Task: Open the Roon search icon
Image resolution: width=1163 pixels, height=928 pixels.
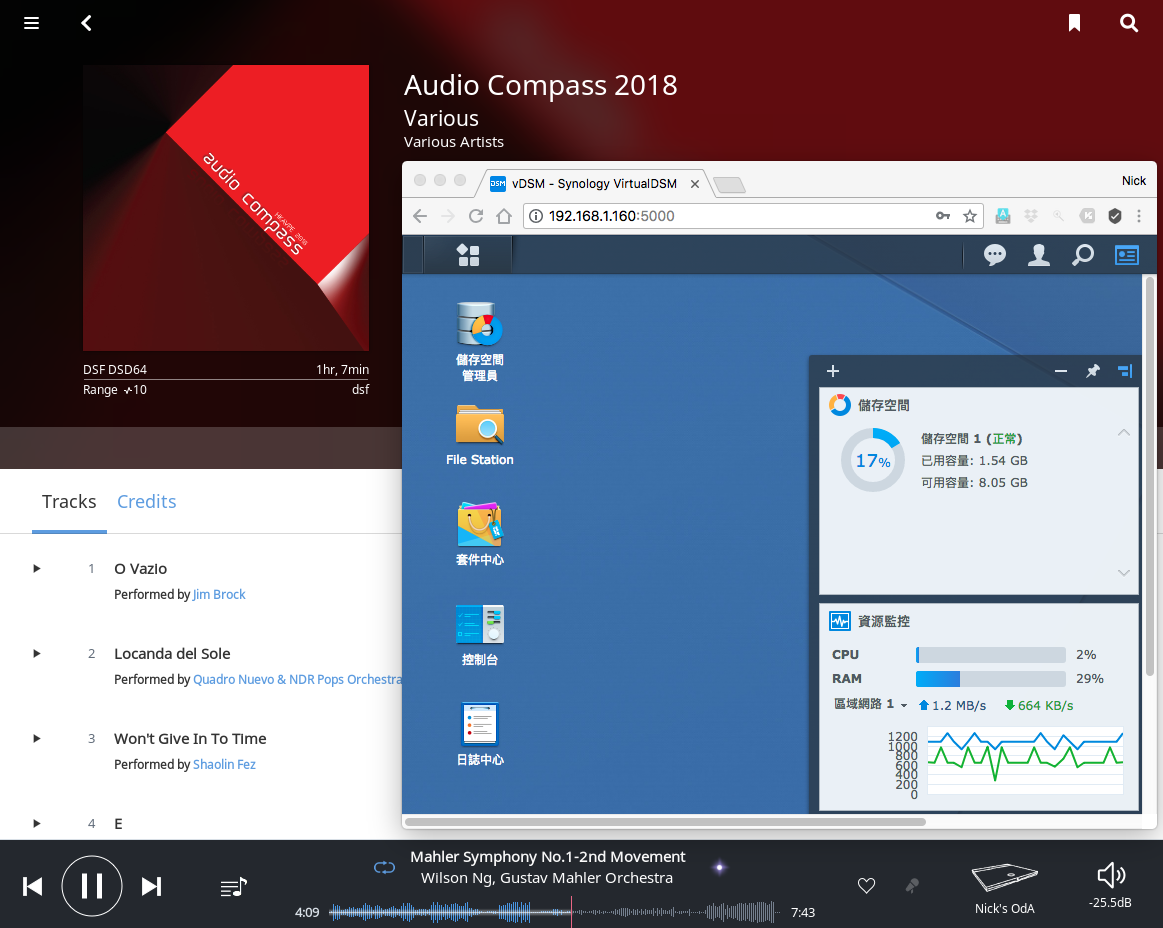Action: click(1128, 23)
